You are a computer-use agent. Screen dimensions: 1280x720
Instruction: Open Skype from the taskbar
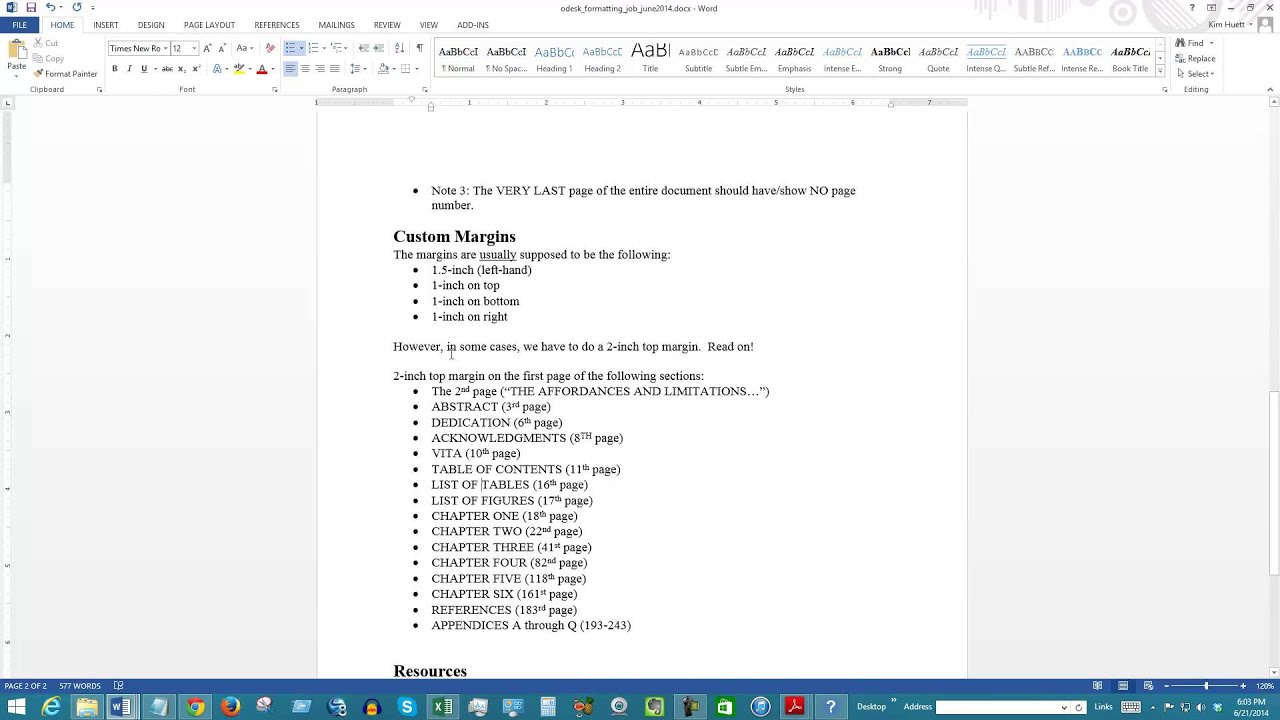point(407,707)
